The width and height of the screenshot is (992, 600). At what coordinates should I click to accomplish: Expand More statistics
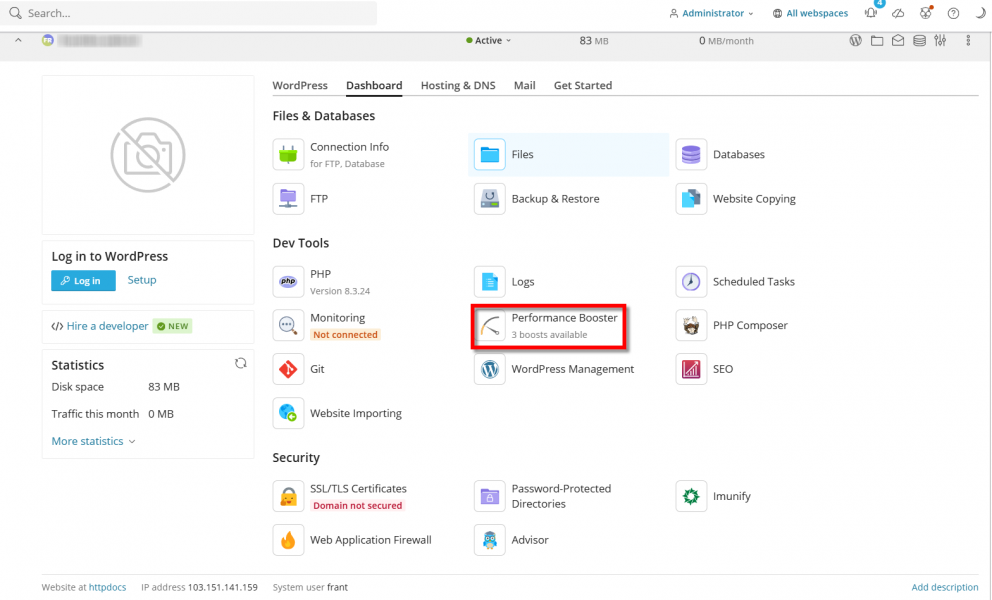coord(94,441)
